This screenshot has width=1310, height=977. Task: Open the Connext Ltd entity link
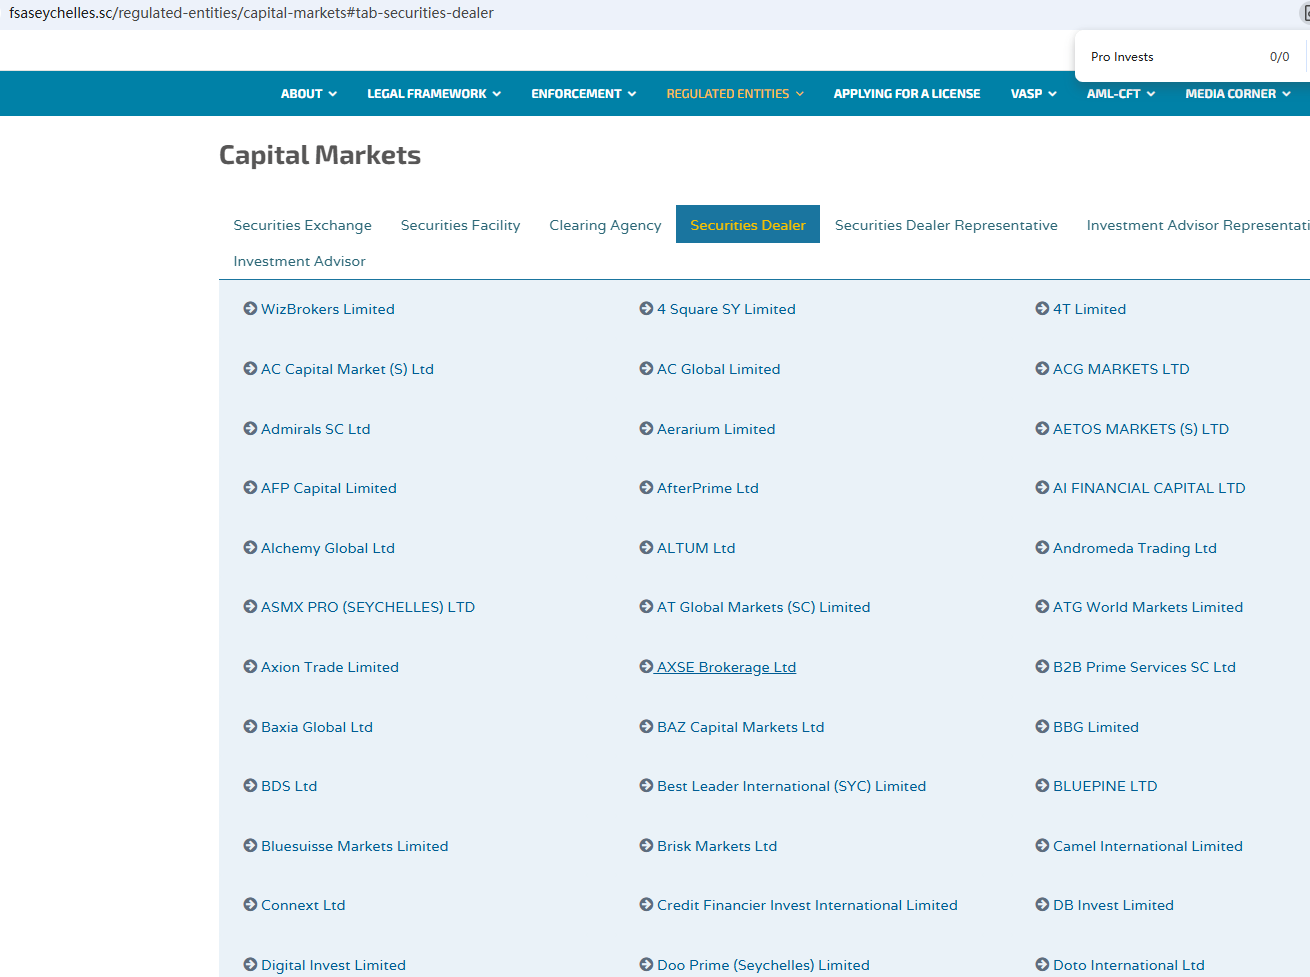[x=303, y=905]
